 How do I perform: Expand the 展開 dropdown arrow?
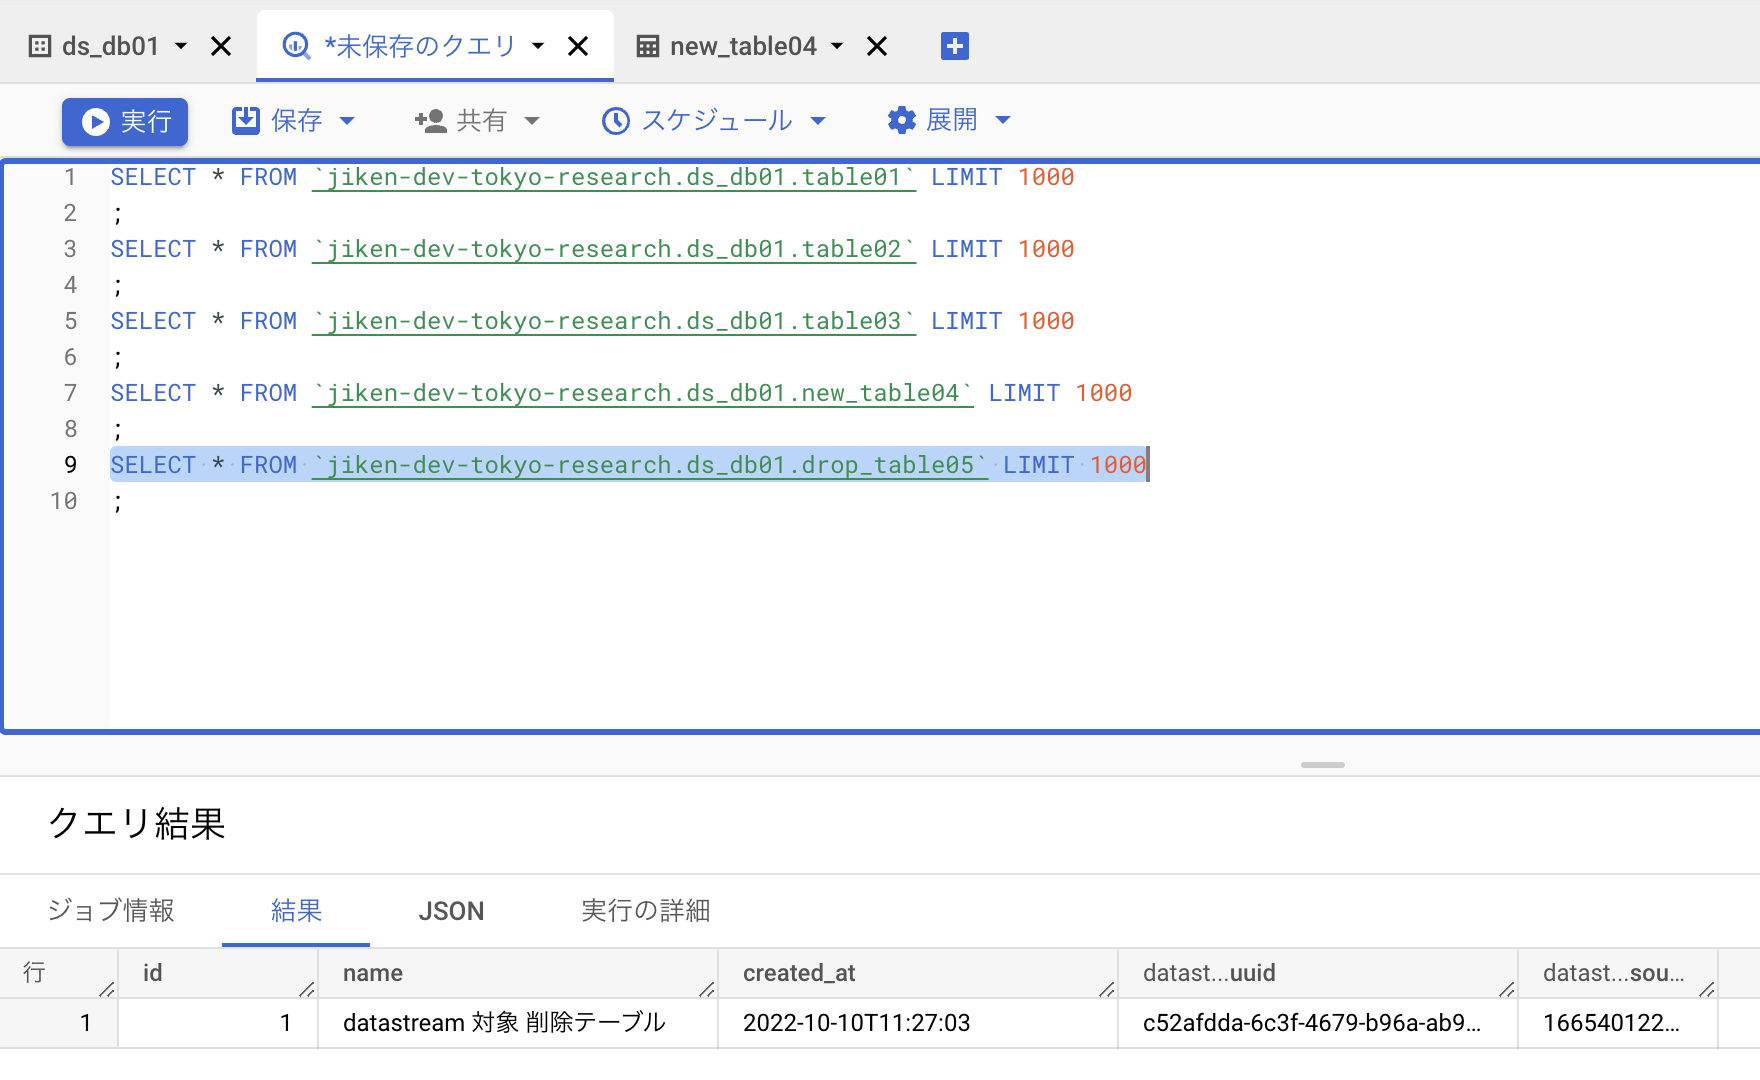tap(1003, 121)
